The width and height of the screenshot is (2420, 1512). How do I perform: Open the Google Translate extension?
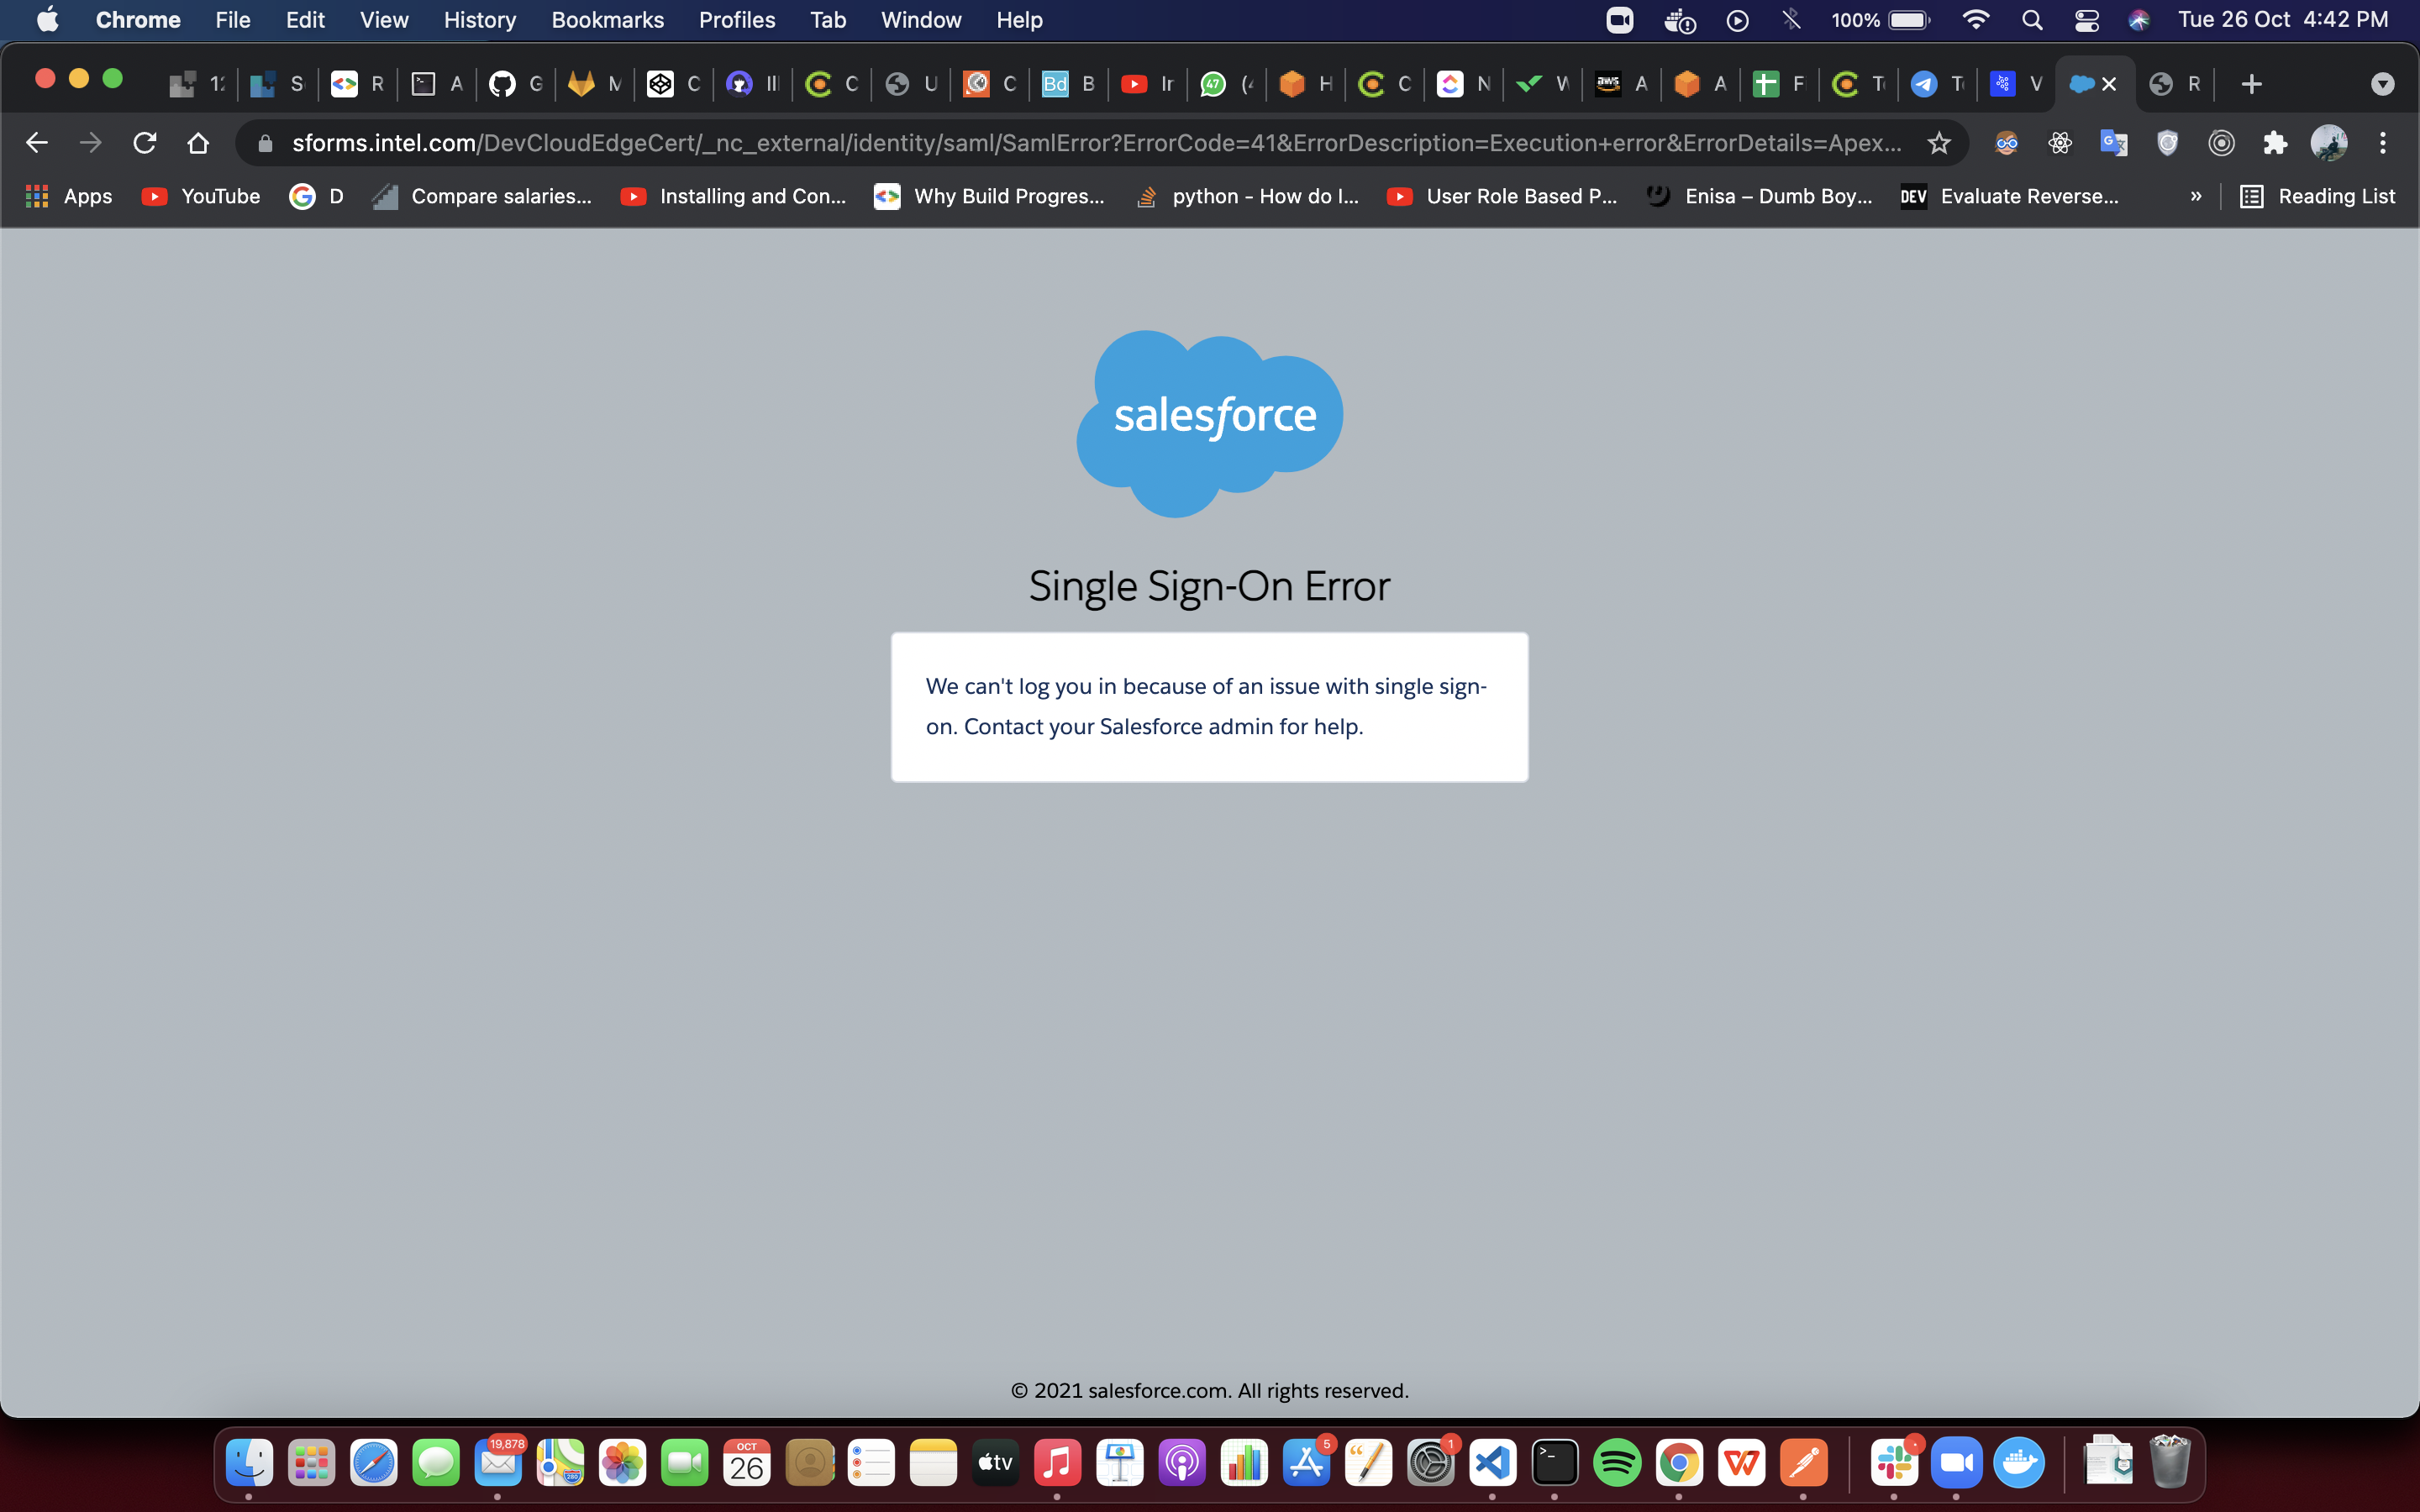pos(2113,143)
